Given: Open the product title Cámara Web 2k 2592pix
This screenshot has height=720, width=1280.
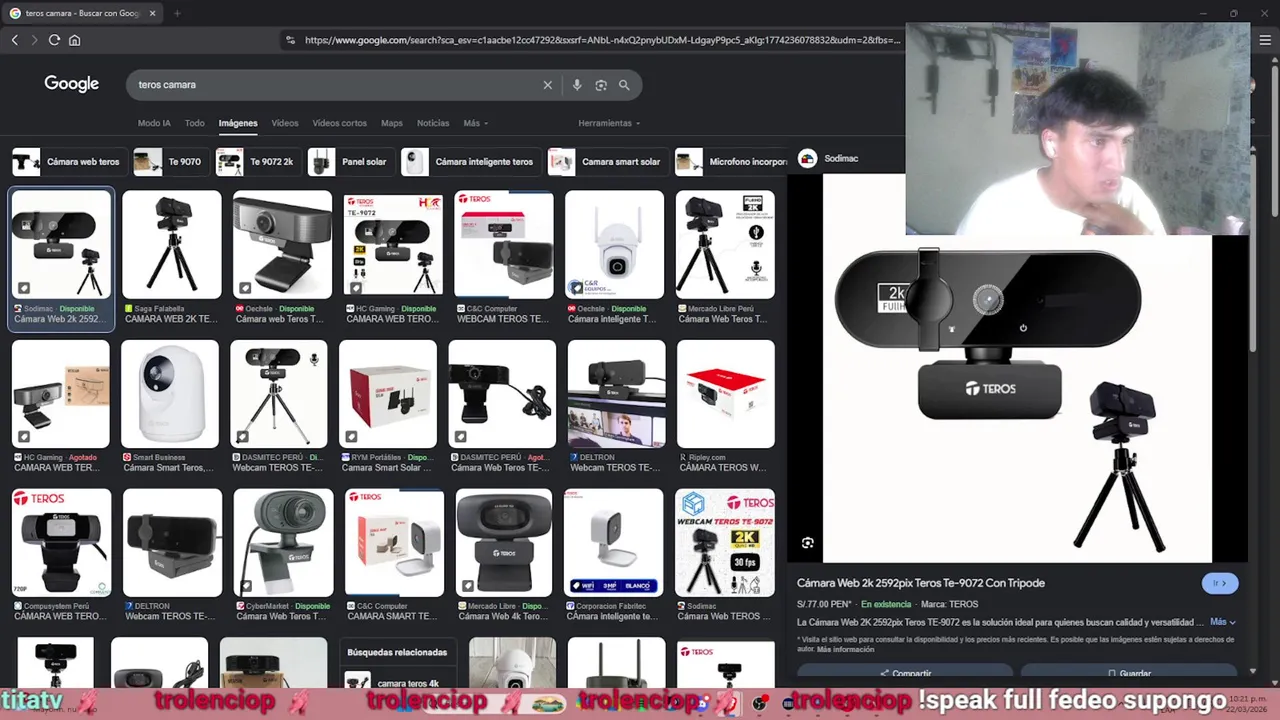Looking at the screenshot, I should click(921, 583).
